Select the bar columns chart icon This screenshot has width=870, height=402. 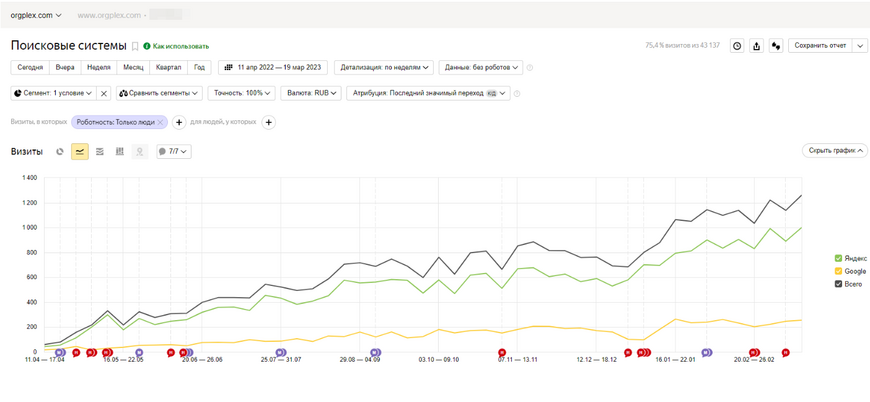coord(120,152)
